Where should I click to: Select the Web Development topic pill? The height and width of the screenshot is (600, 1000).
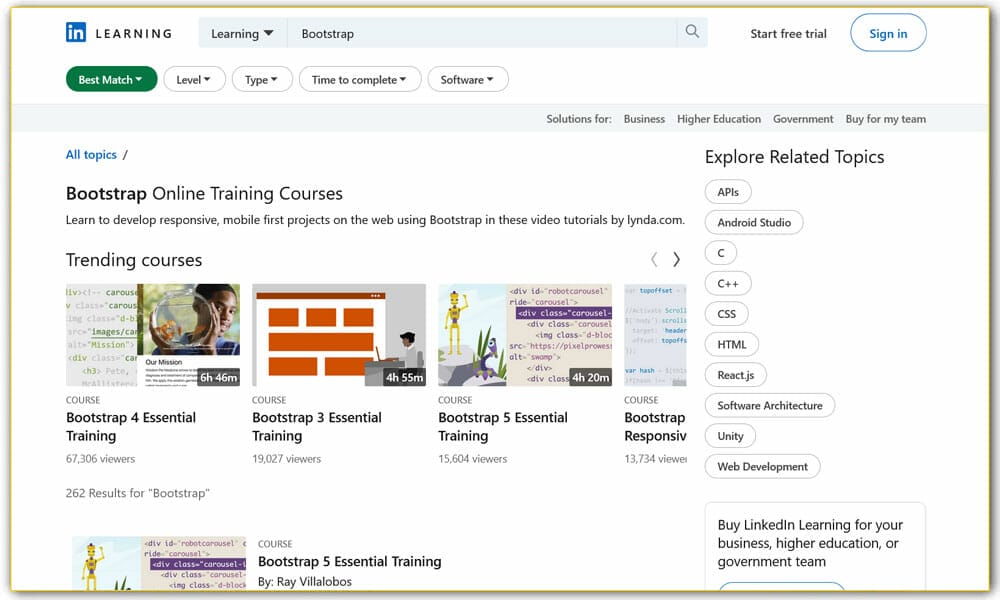pos(762,466)
